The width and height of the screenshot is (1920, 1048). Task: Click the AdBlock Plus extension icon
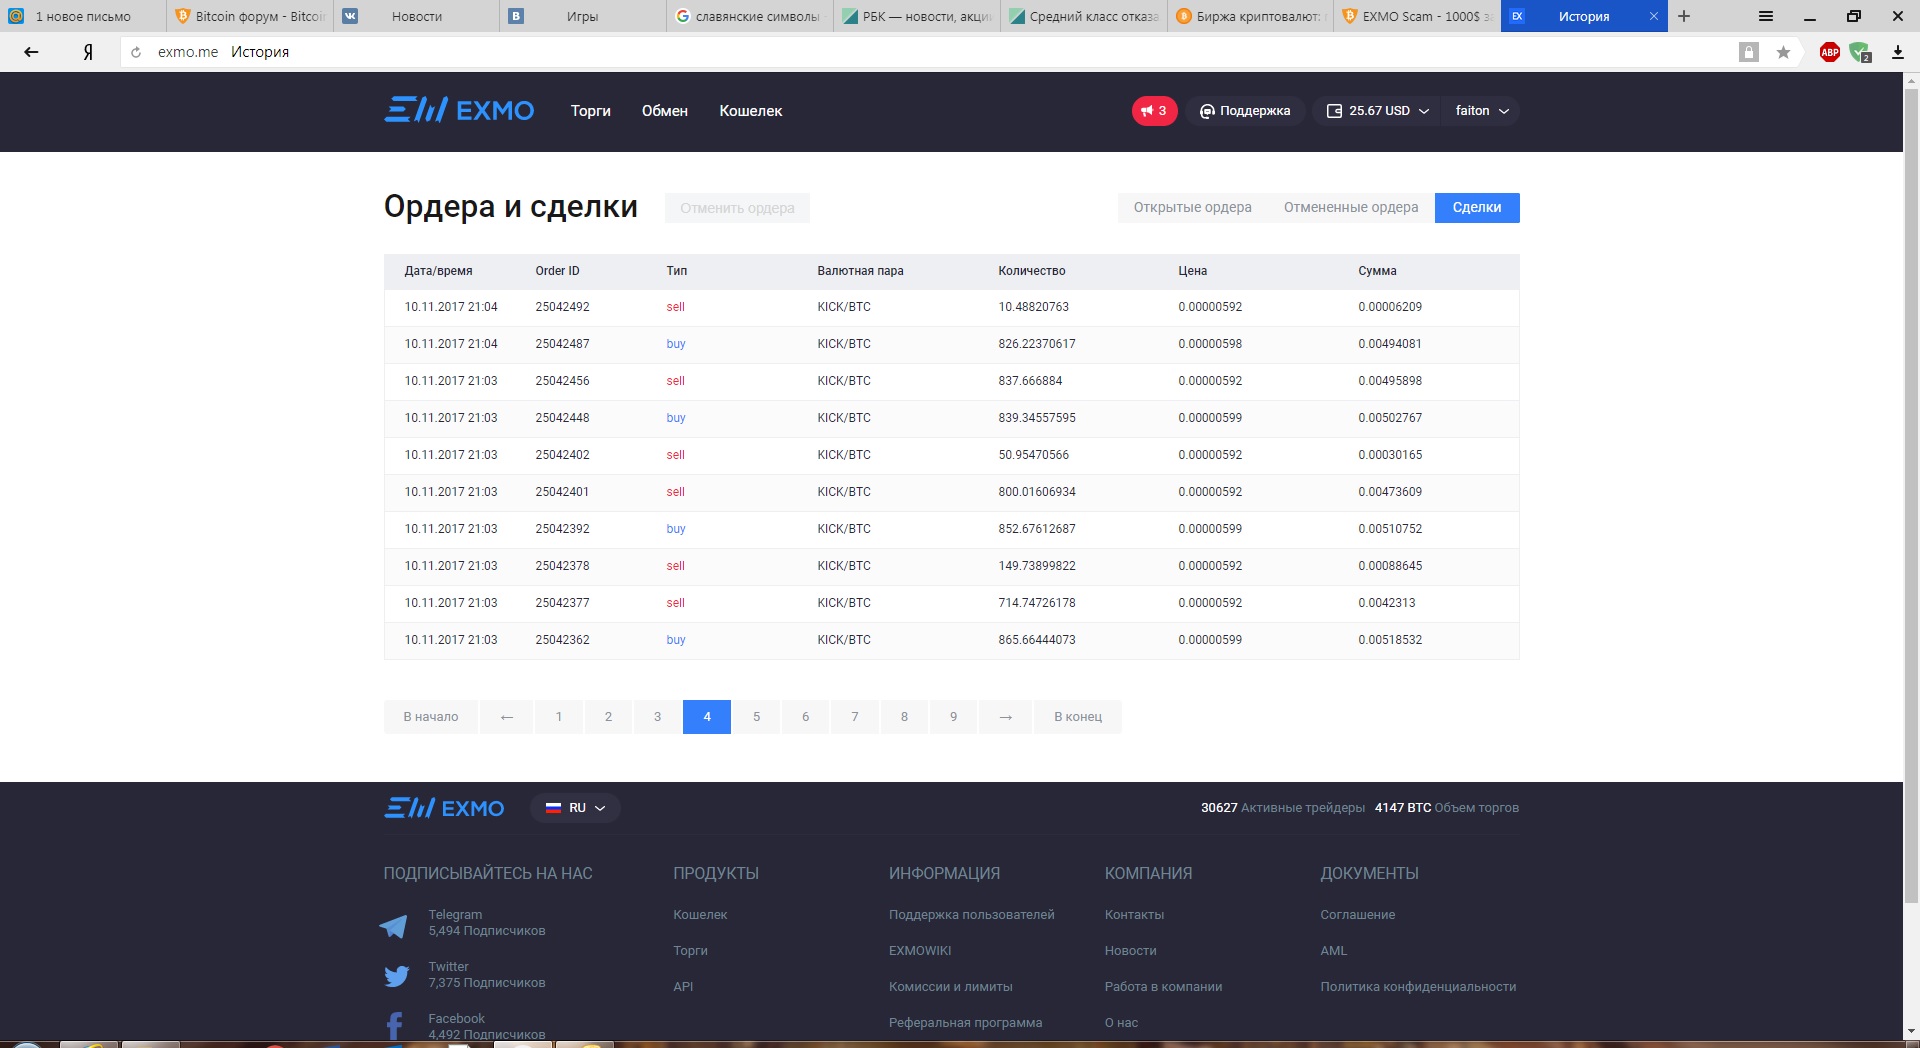[1829, 53]
